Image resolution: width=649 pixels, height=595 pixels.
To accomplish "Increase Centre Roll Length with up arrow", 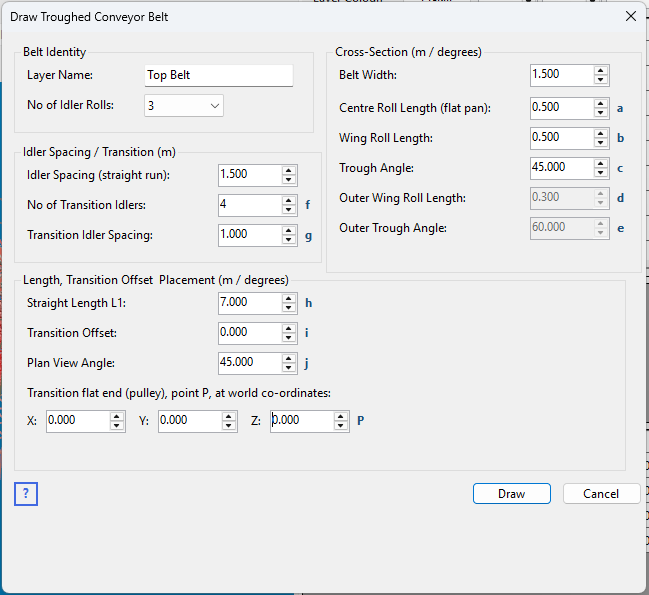I will 601,103.
